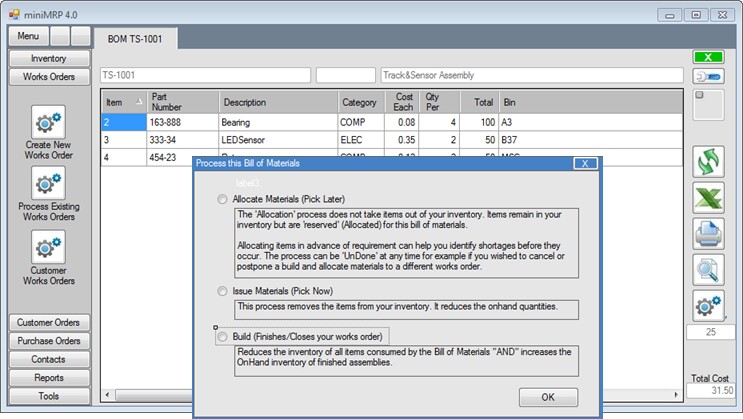Select Allocate Materials (Pick Later) option

tap(222, 200)
